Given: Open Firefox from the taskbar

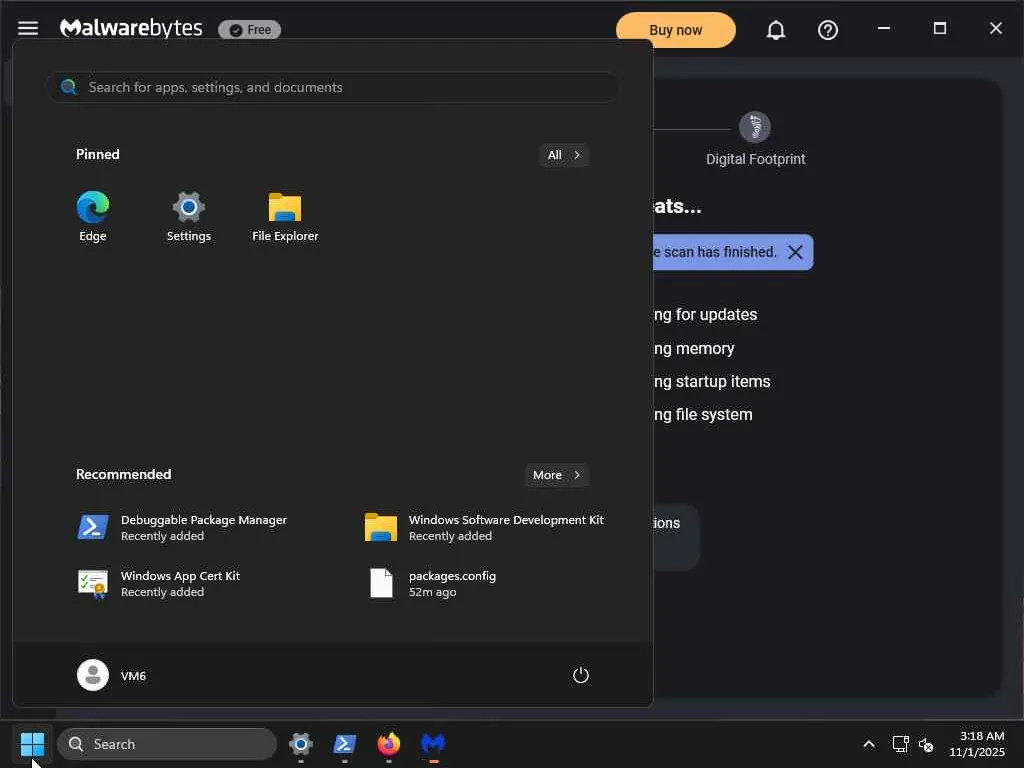Looking at the screenshot, I should [x=389, y=744].
